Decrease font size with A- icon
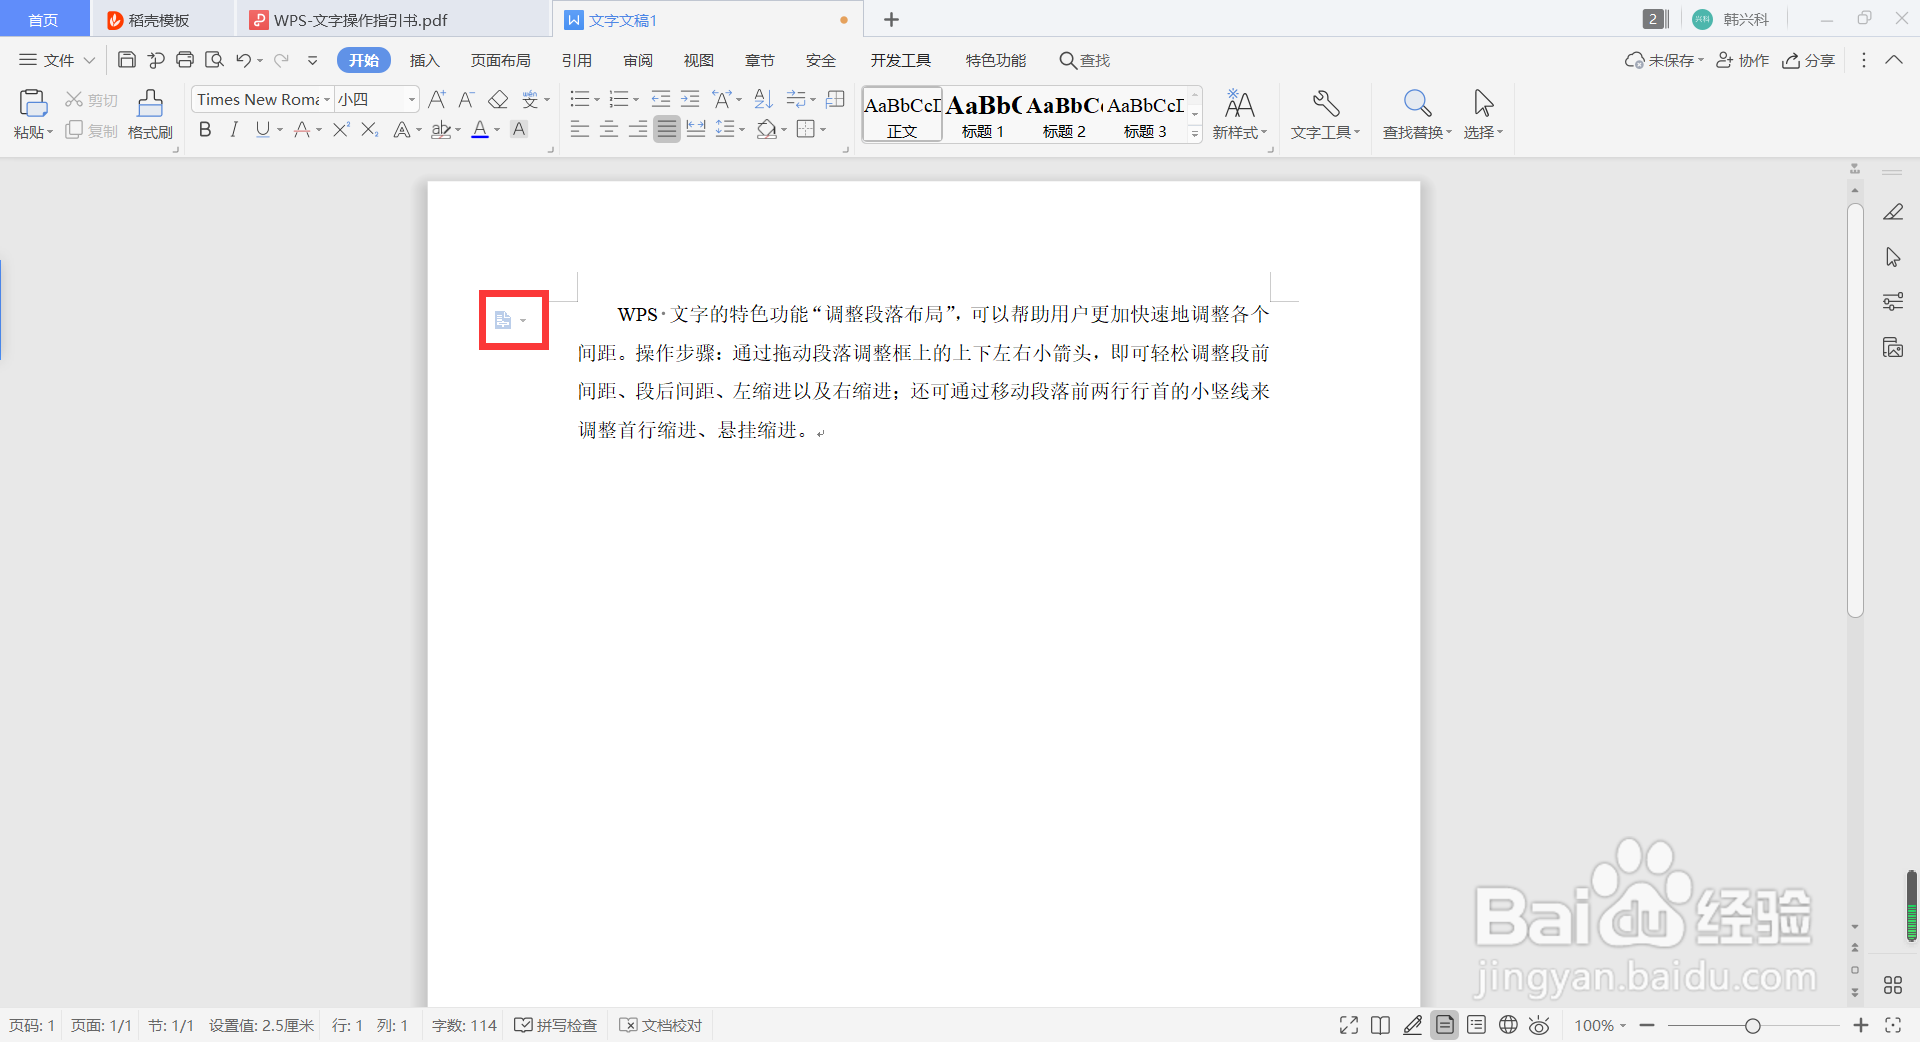 [x=466, y=99]
